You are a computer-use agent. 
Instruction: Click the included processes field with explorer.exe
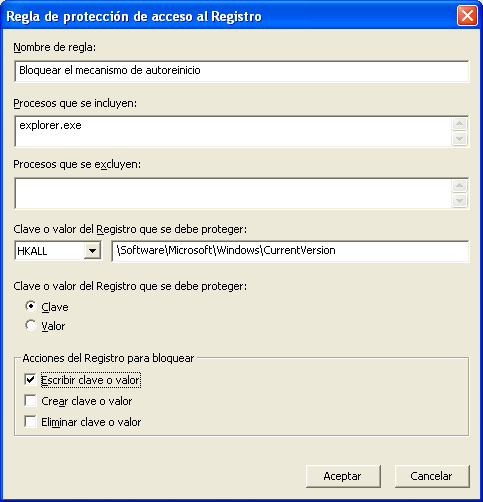pos(233,131)
